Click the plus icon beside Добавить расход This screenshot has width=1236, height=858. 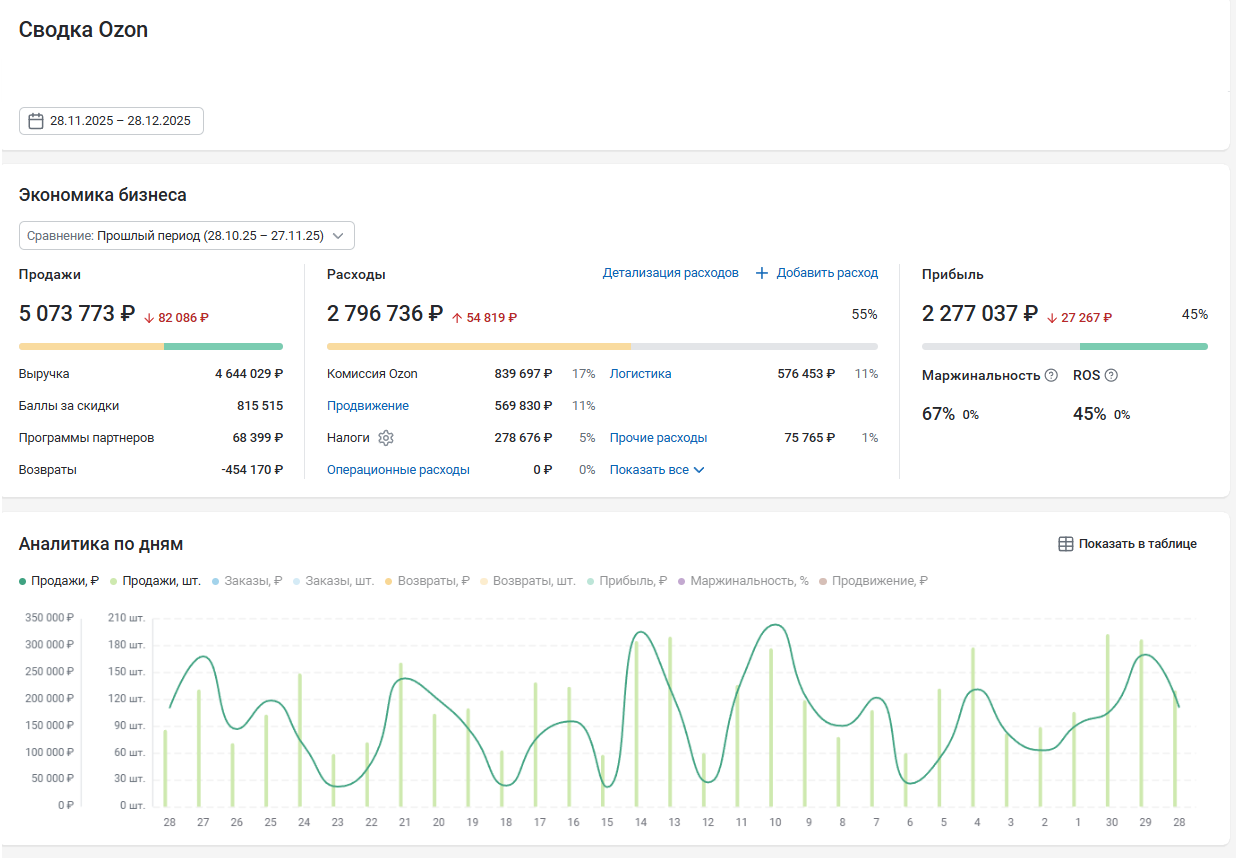pyautogui.click(x=762, y=273)
